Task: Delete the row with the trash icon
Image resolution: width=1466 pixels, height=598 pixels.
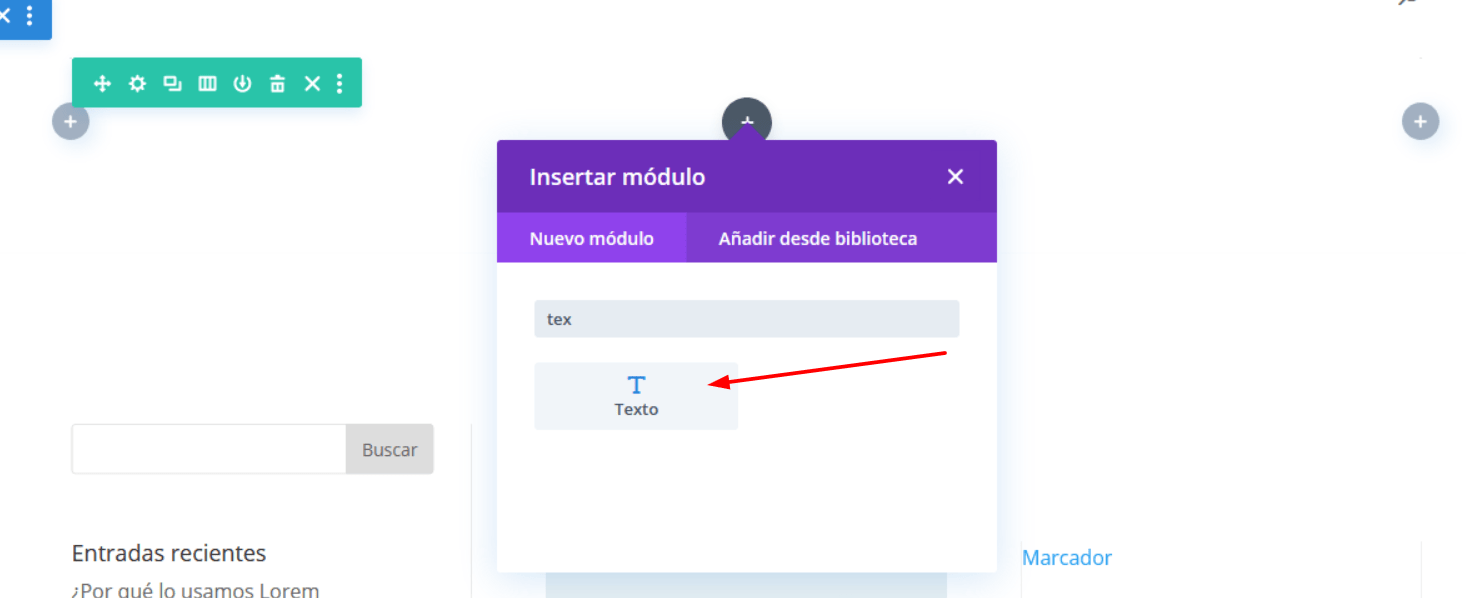Action: click(277, 83)
